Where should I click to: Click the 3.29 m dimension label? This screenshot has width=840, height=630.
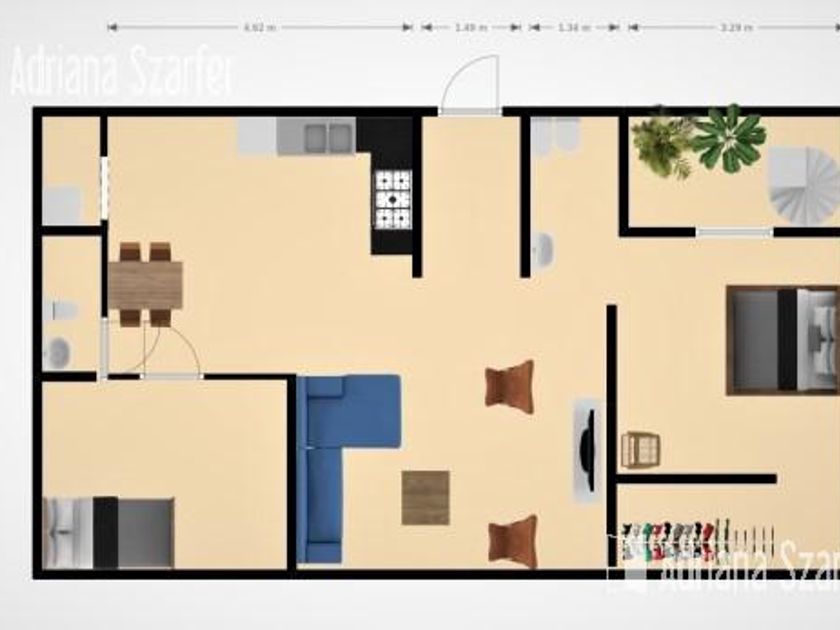tap(736, 28)
